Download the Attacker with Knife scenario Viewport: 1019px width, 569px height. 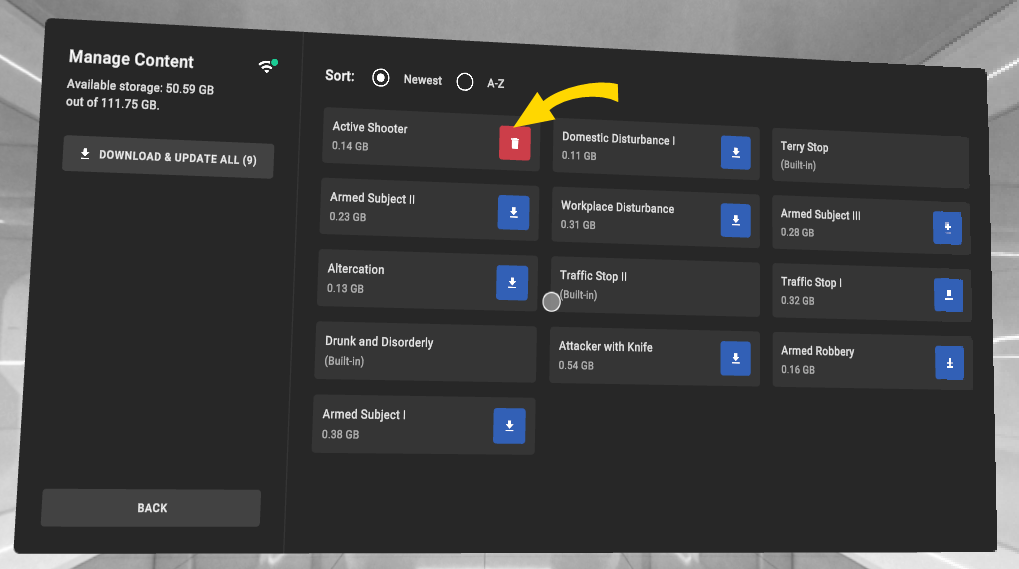pos(735,358)
